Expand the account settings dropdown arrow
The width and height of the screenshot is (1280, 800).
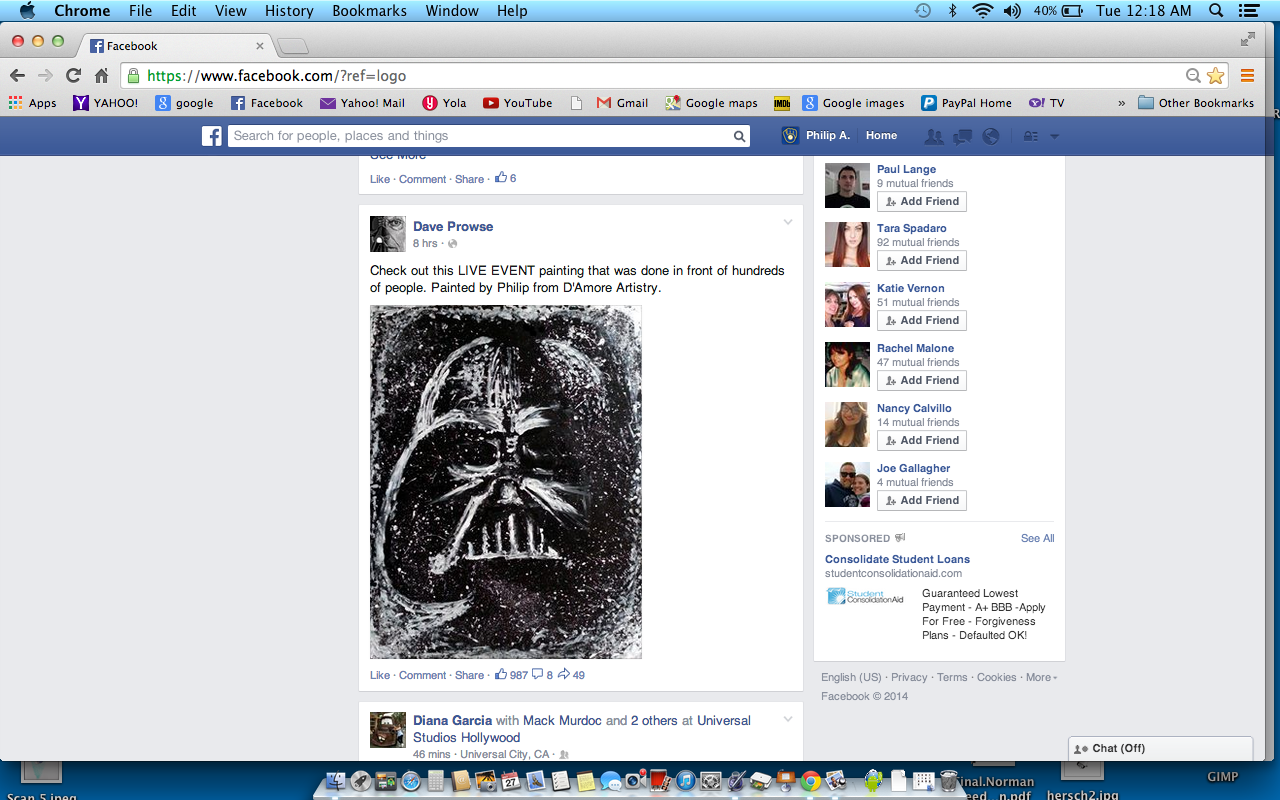(1054, 136)
